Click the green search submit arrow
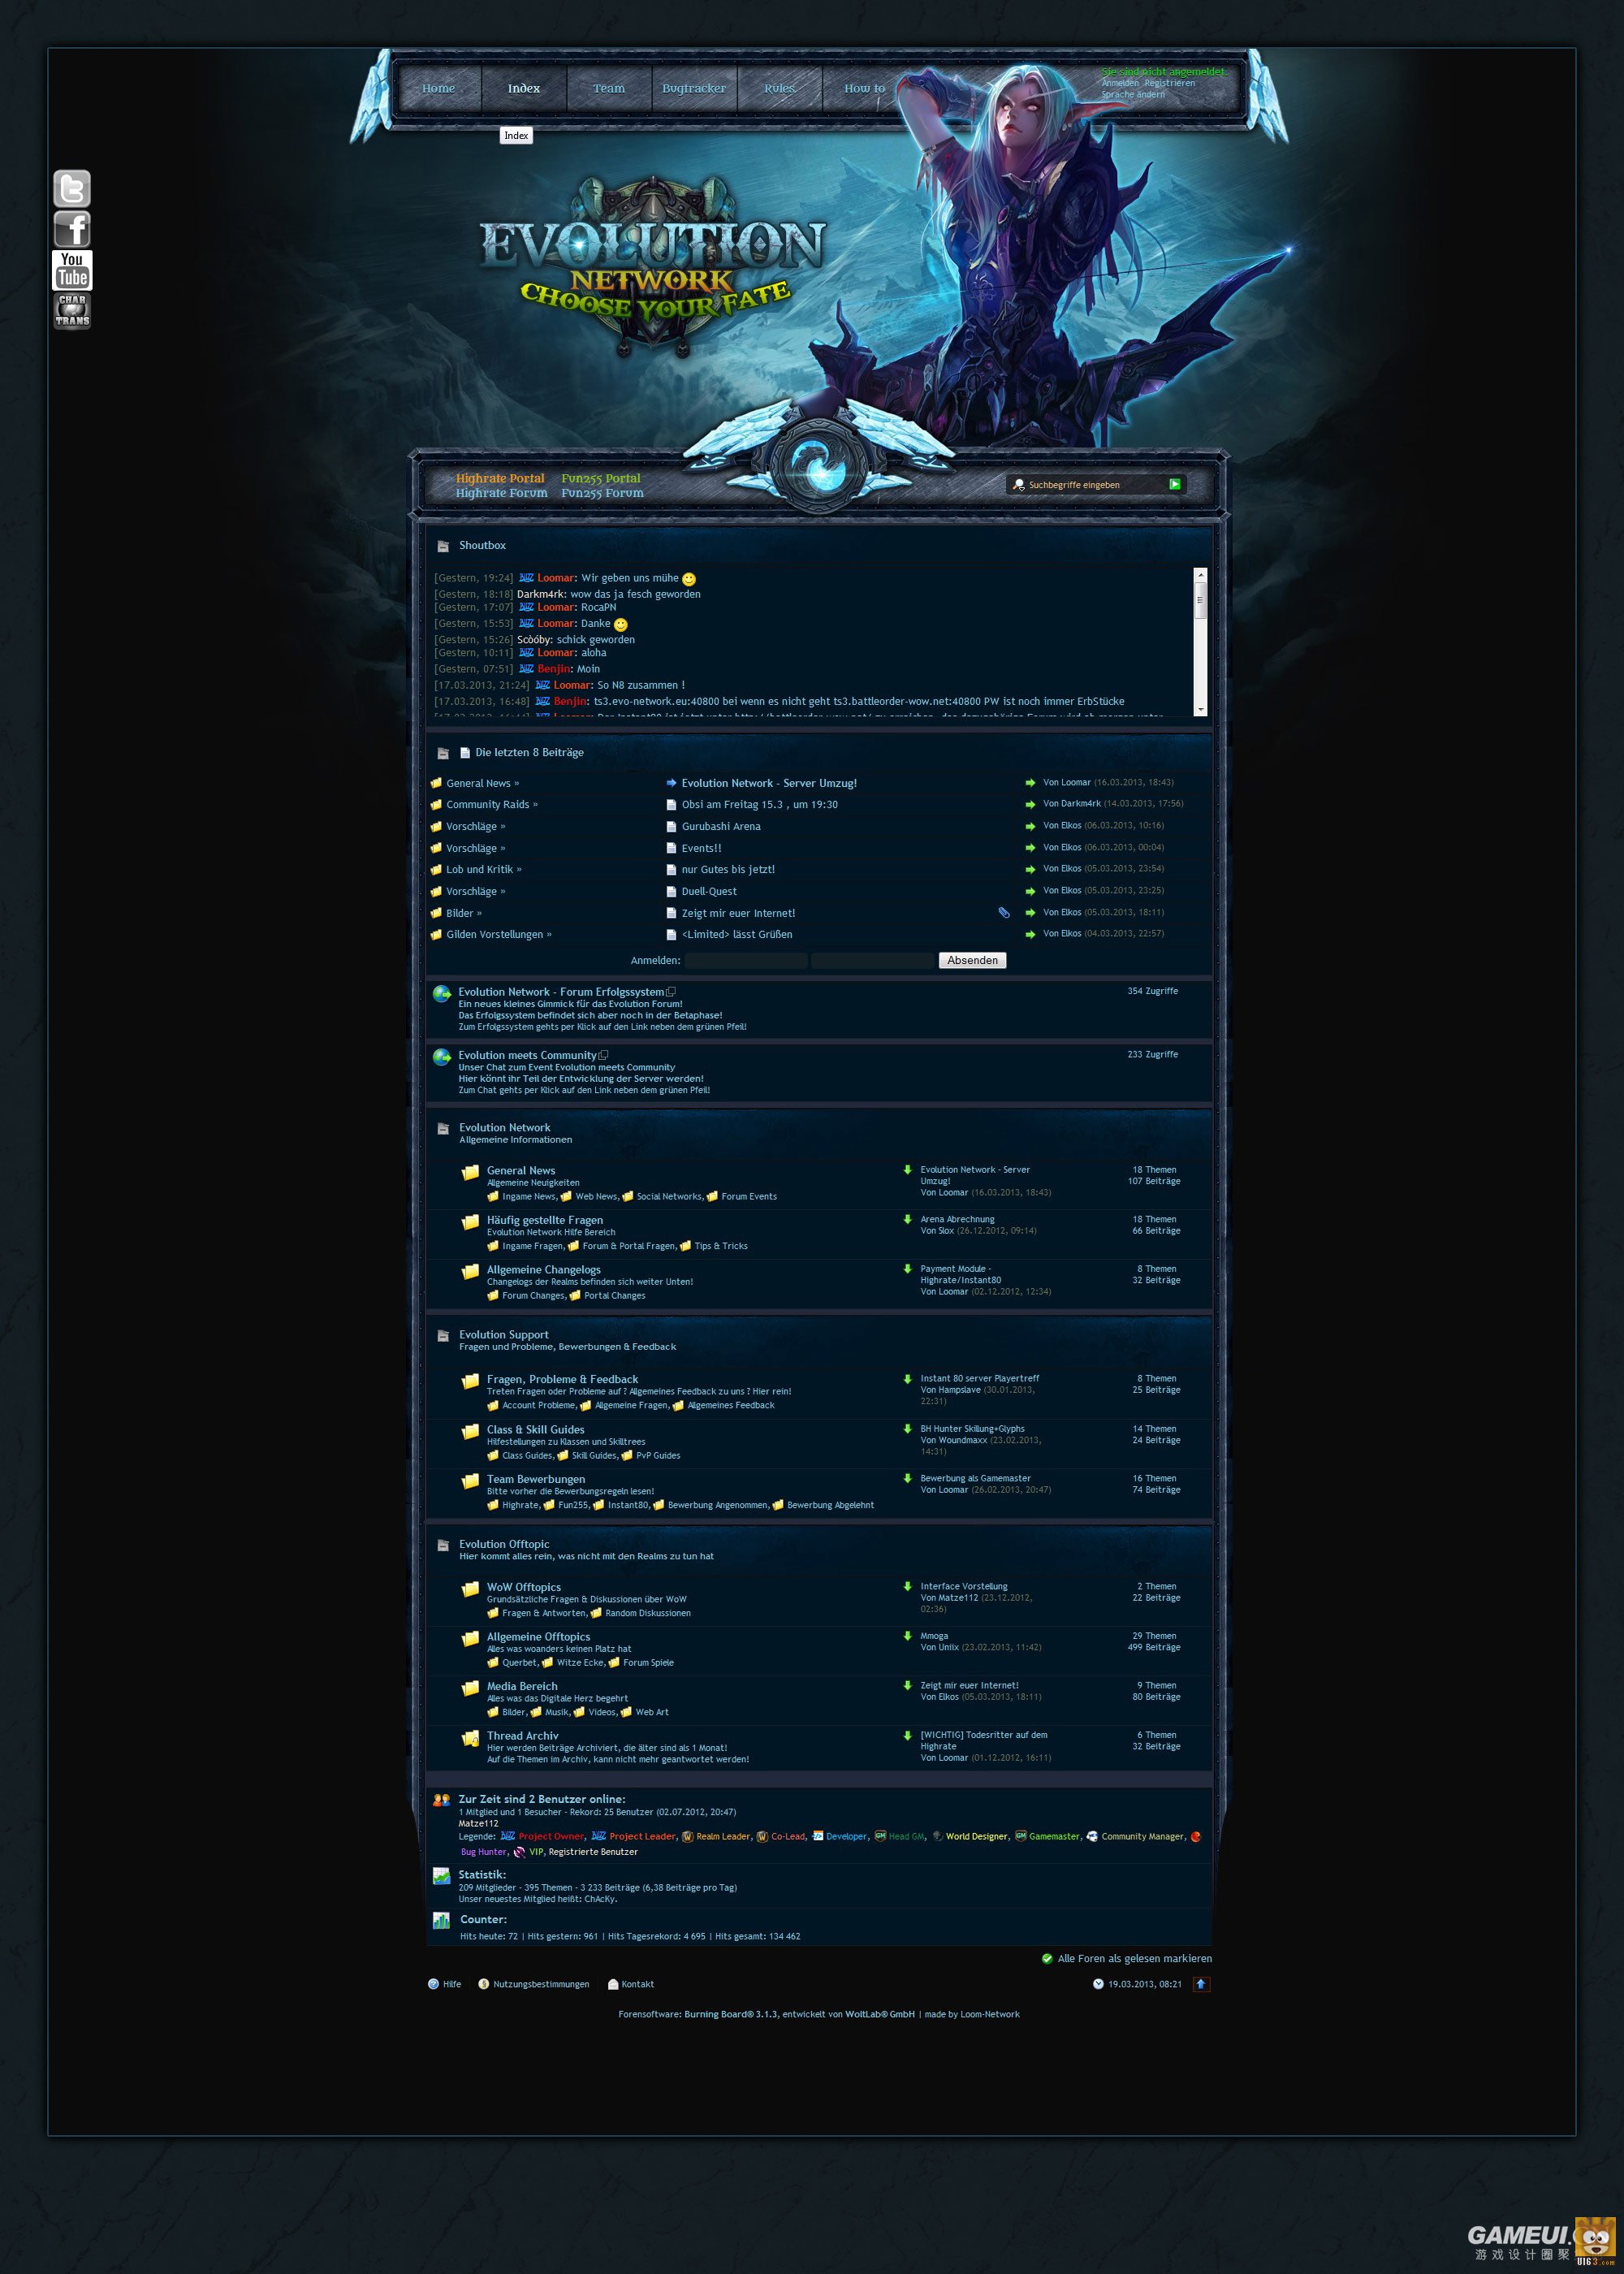This screenshot has height=2274, width=1624. point(1175,484)
